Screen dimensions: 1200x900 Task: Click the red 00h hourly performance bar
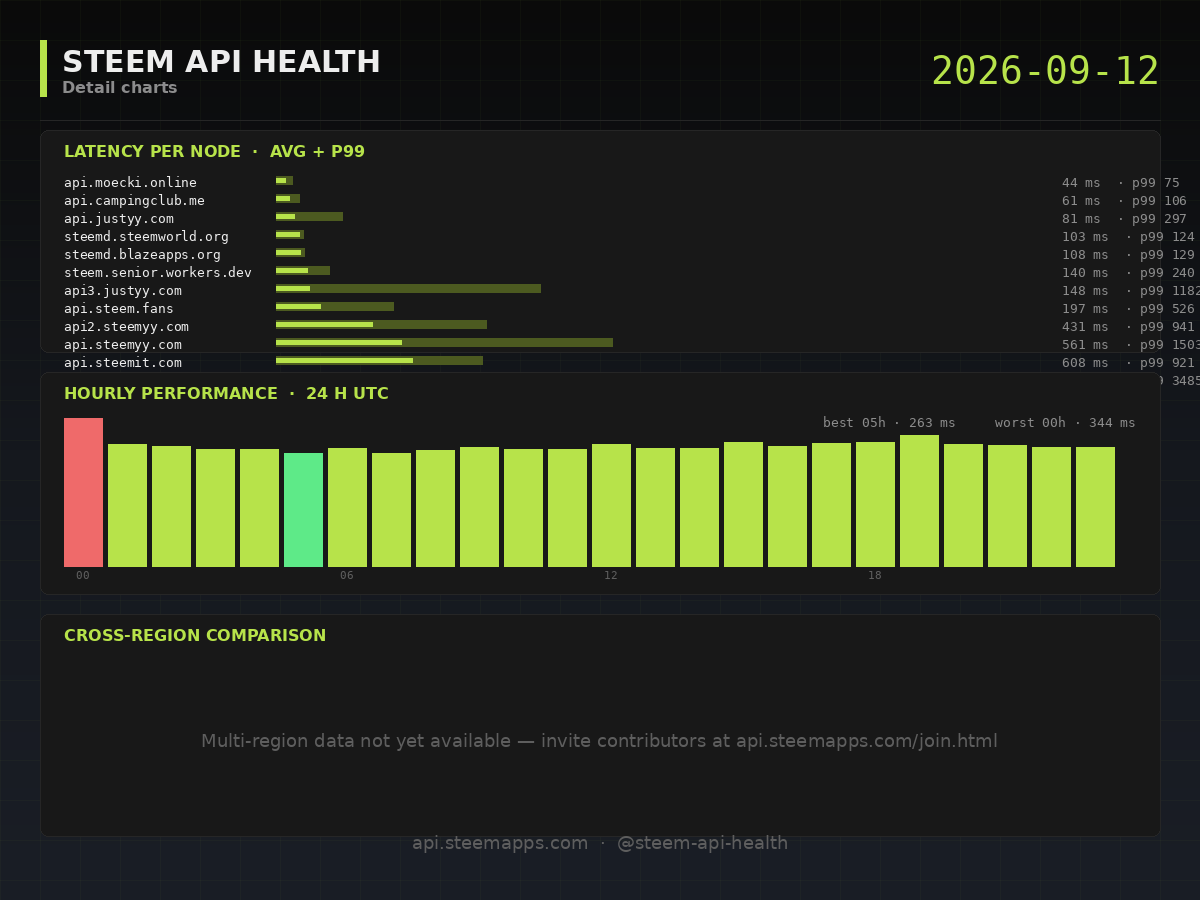(x=83, y=492)
